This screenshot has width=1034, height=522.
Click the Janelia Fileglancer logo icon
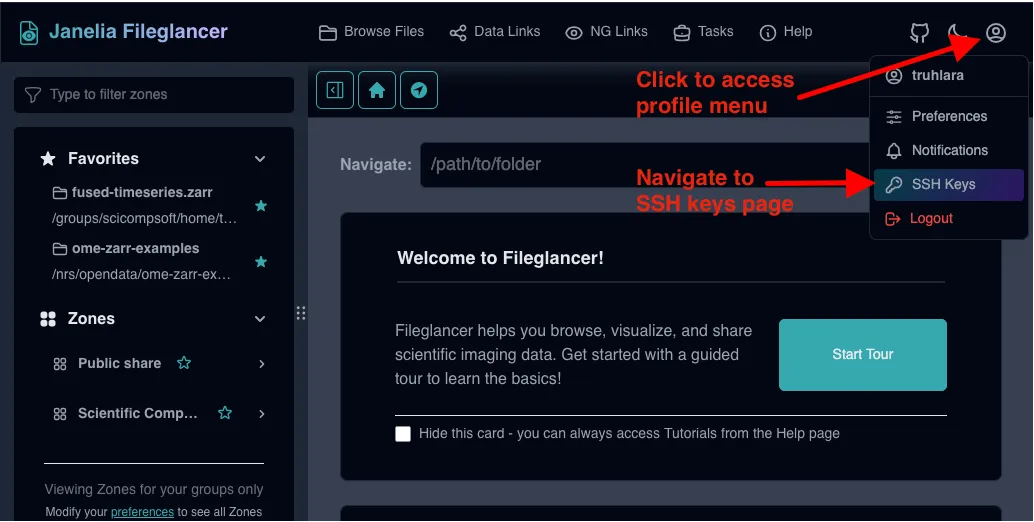pos(28,32)
